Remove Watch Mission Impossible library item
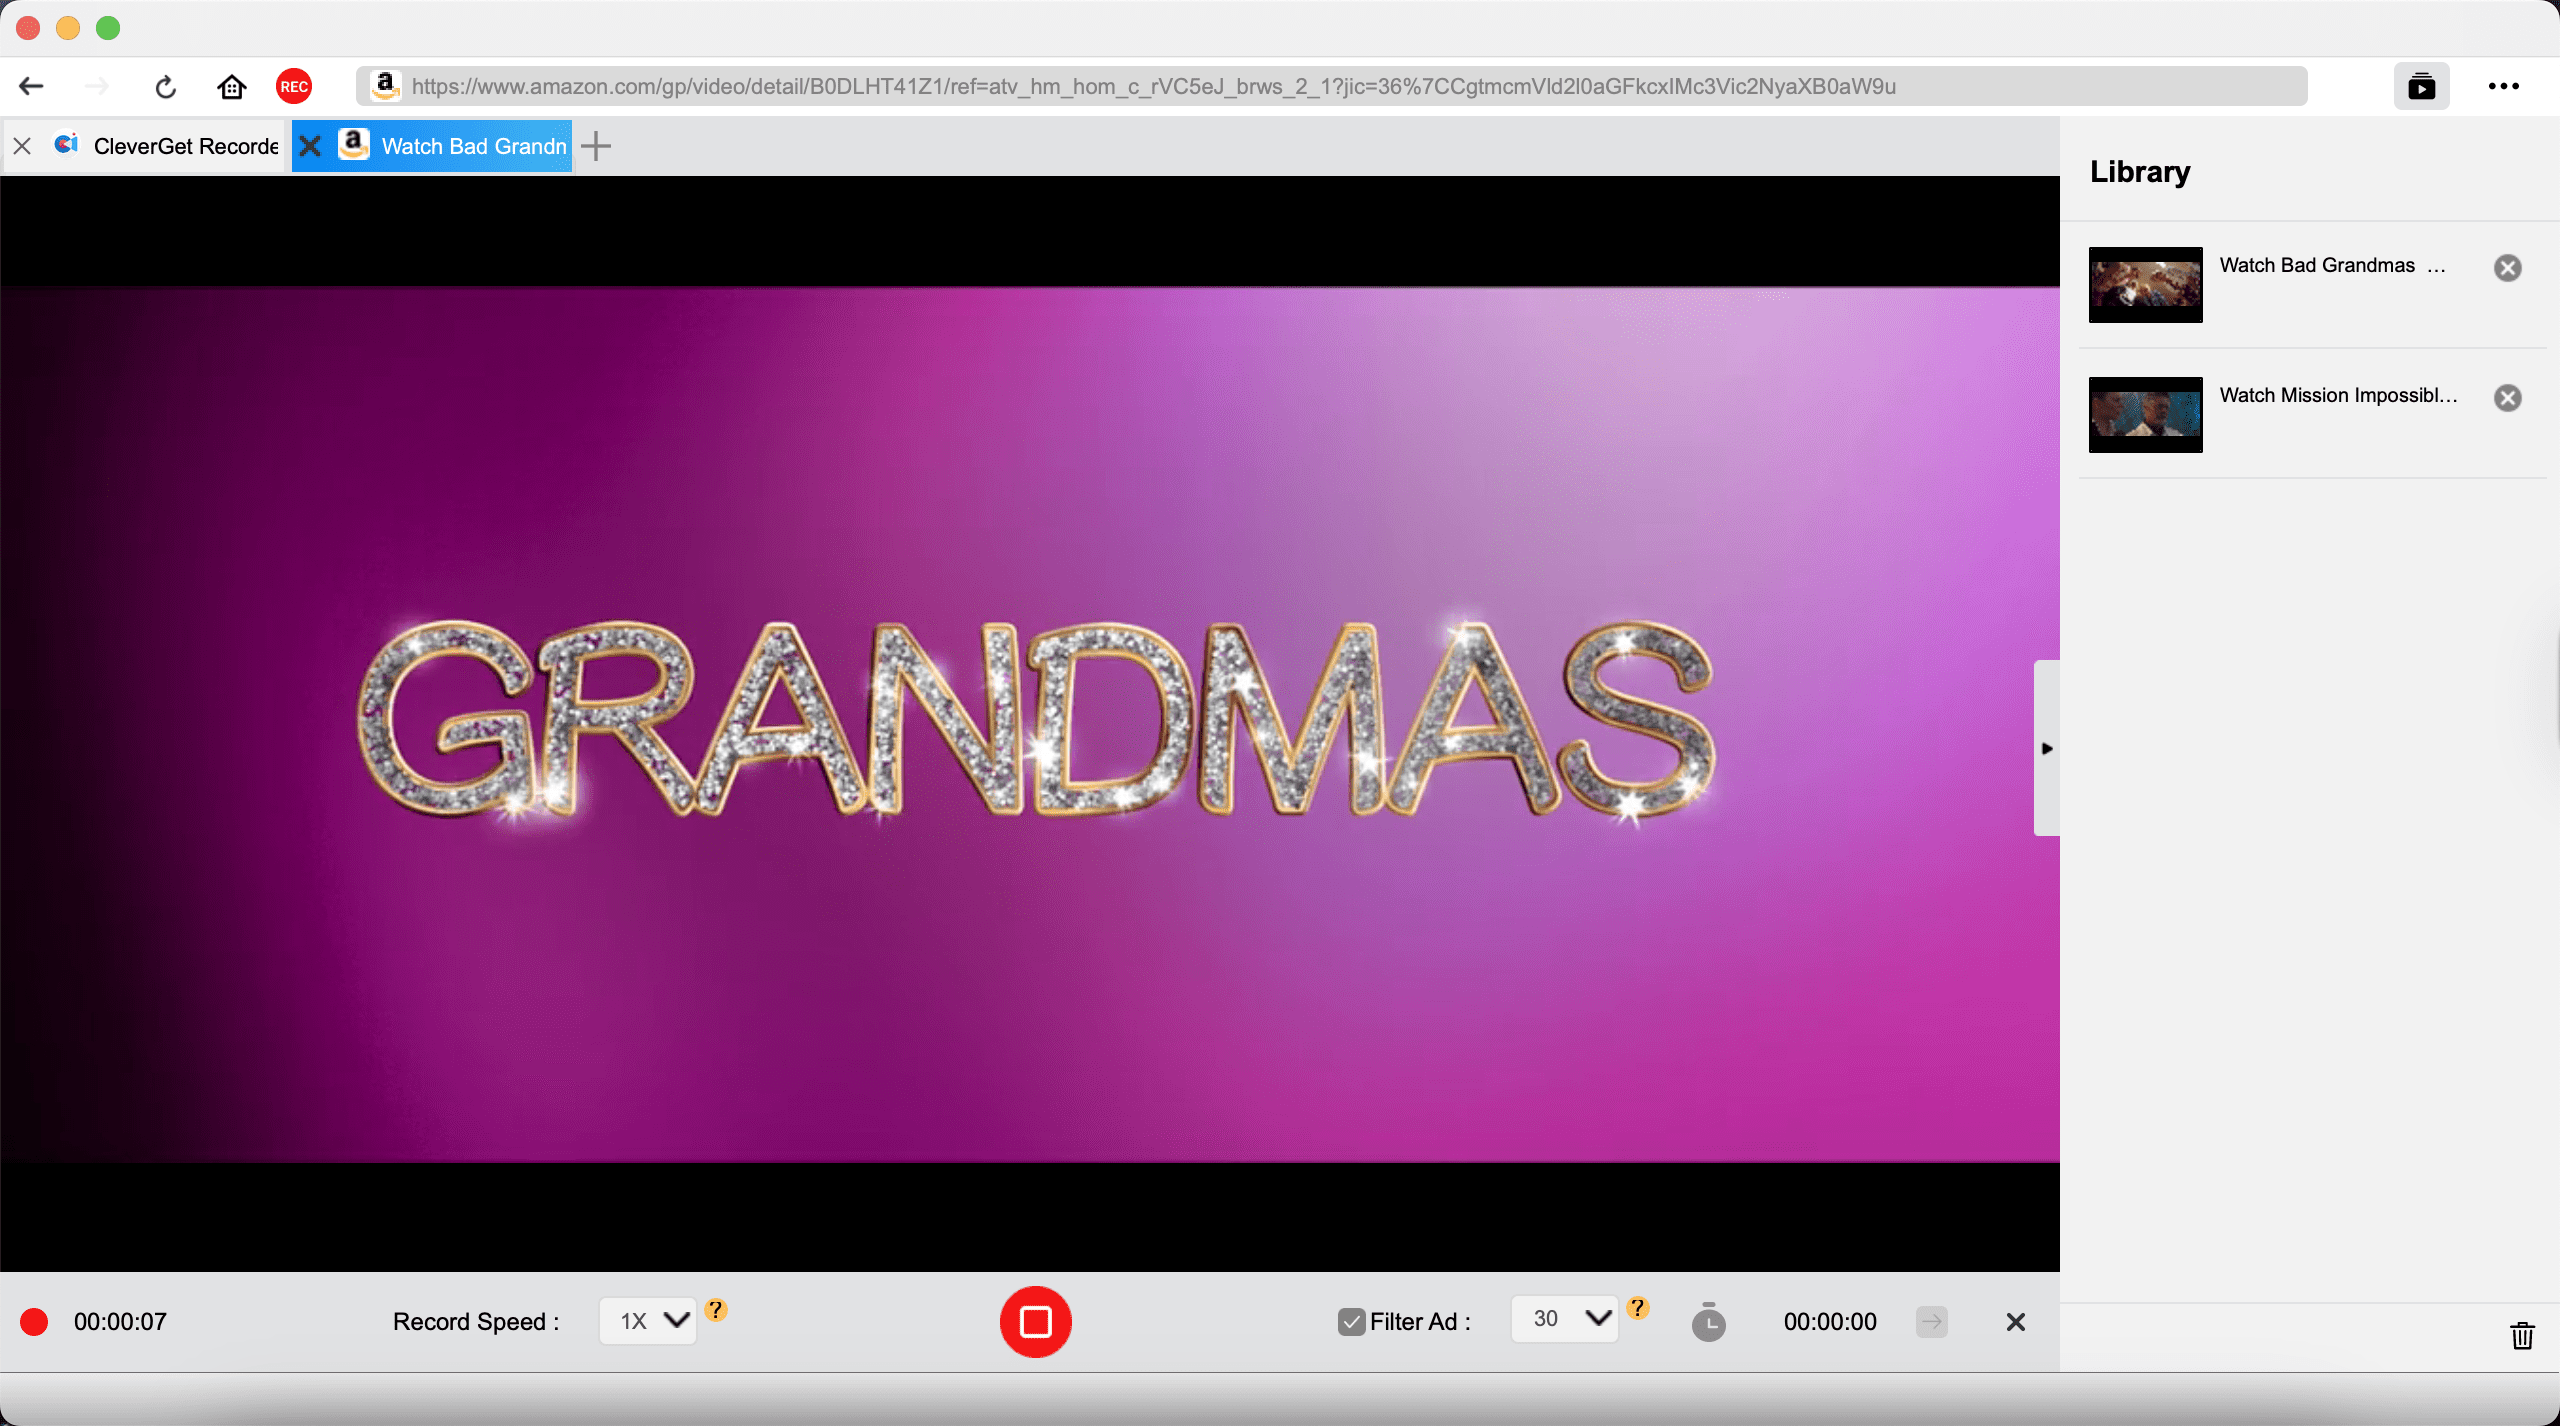 click(2507, 398)
